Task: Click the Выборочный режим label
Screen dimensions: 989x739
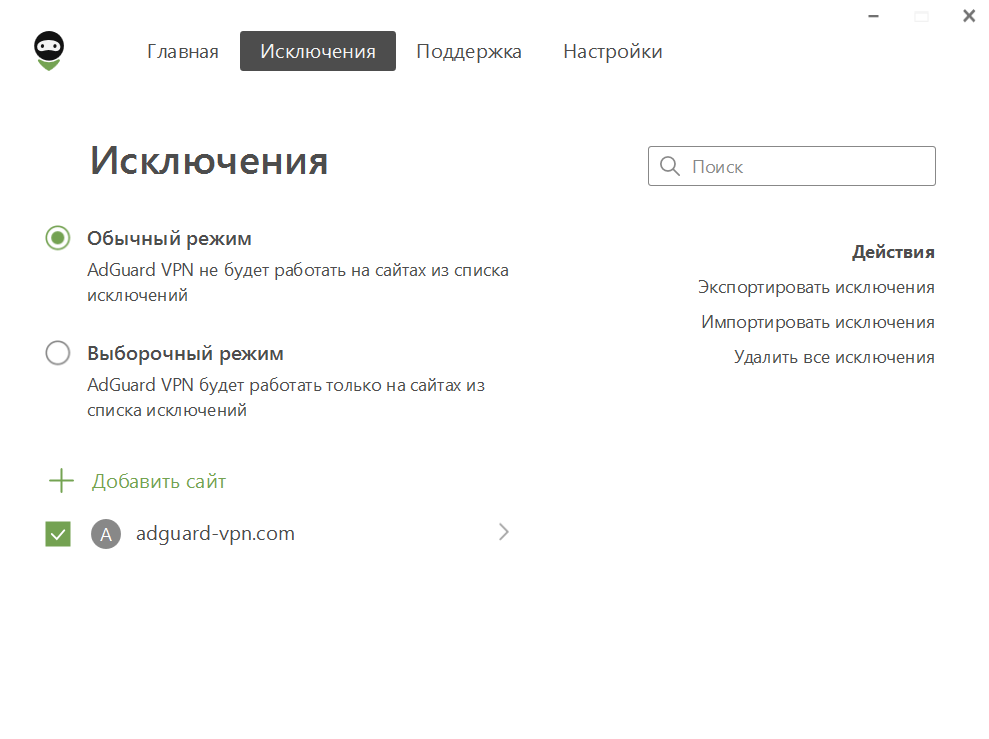Action: (185, 353)
